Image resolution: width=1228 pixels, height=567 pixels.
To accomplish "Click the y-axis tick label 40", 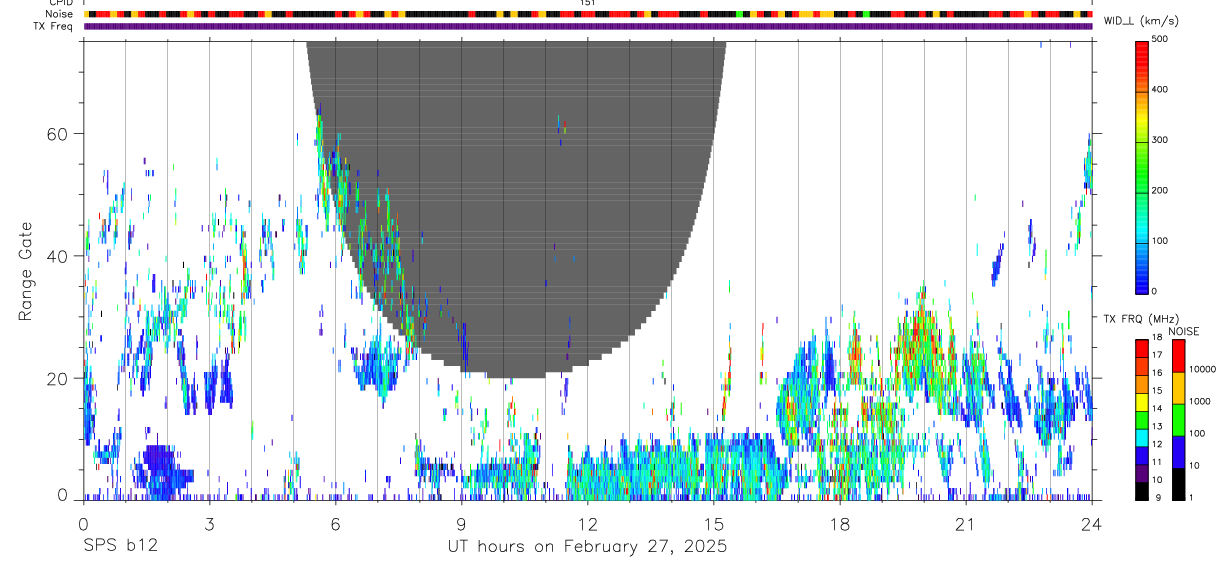I will pos(60,256).
